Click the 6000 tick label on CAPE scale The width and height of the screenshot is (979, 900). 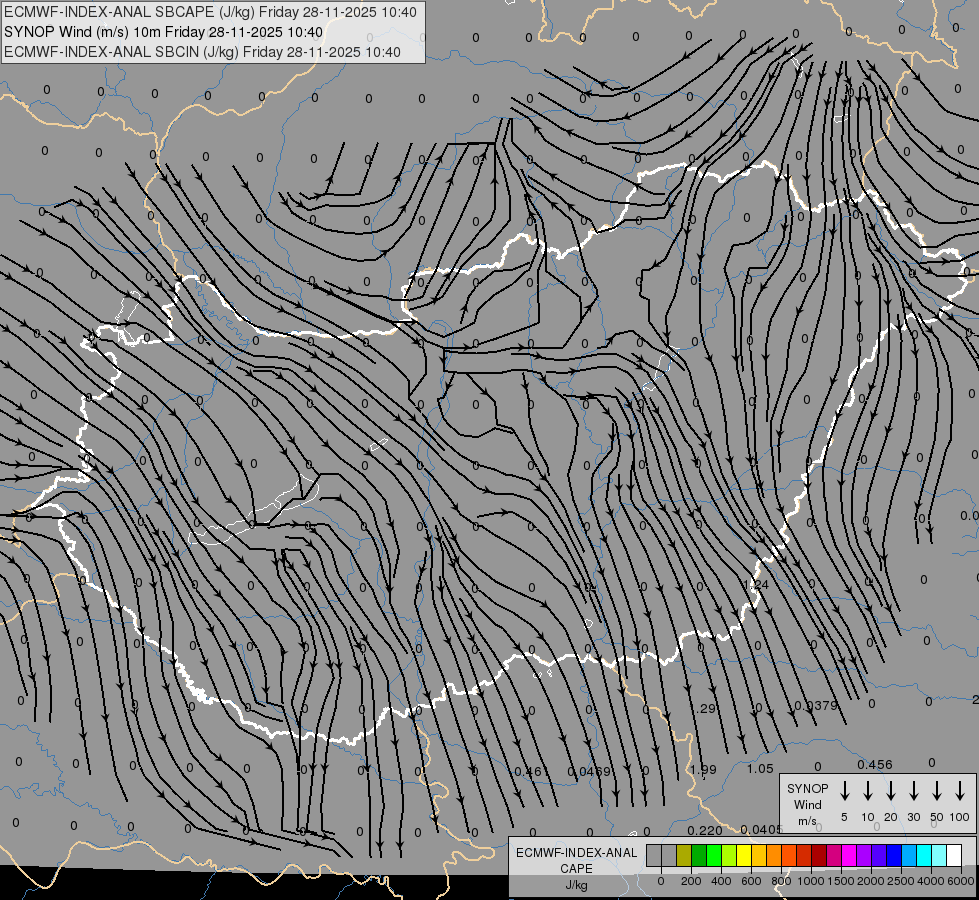(x=961, y=881)
